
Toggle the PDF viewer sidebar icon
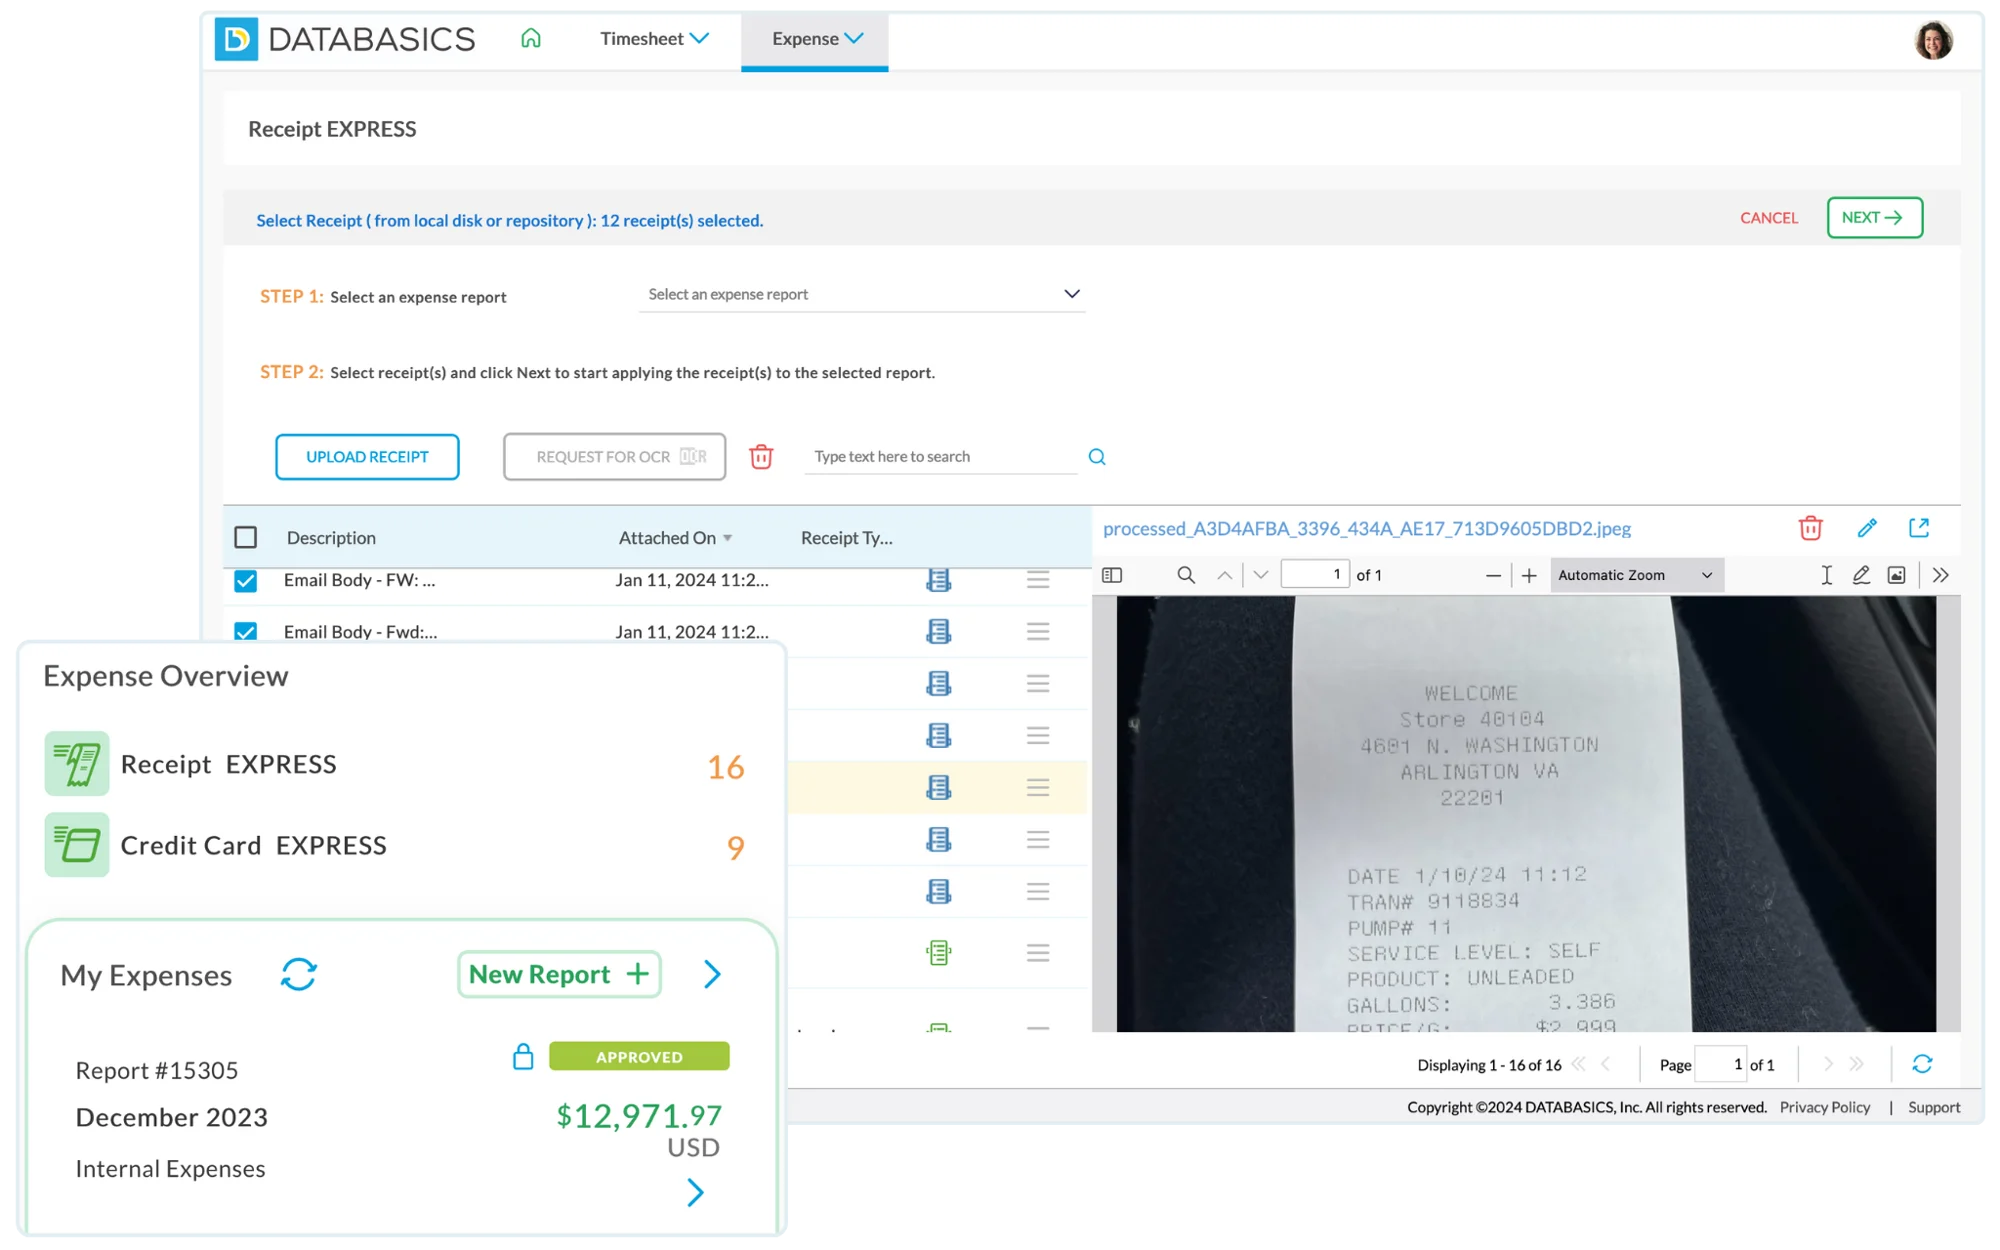[x=1112, y=575]
